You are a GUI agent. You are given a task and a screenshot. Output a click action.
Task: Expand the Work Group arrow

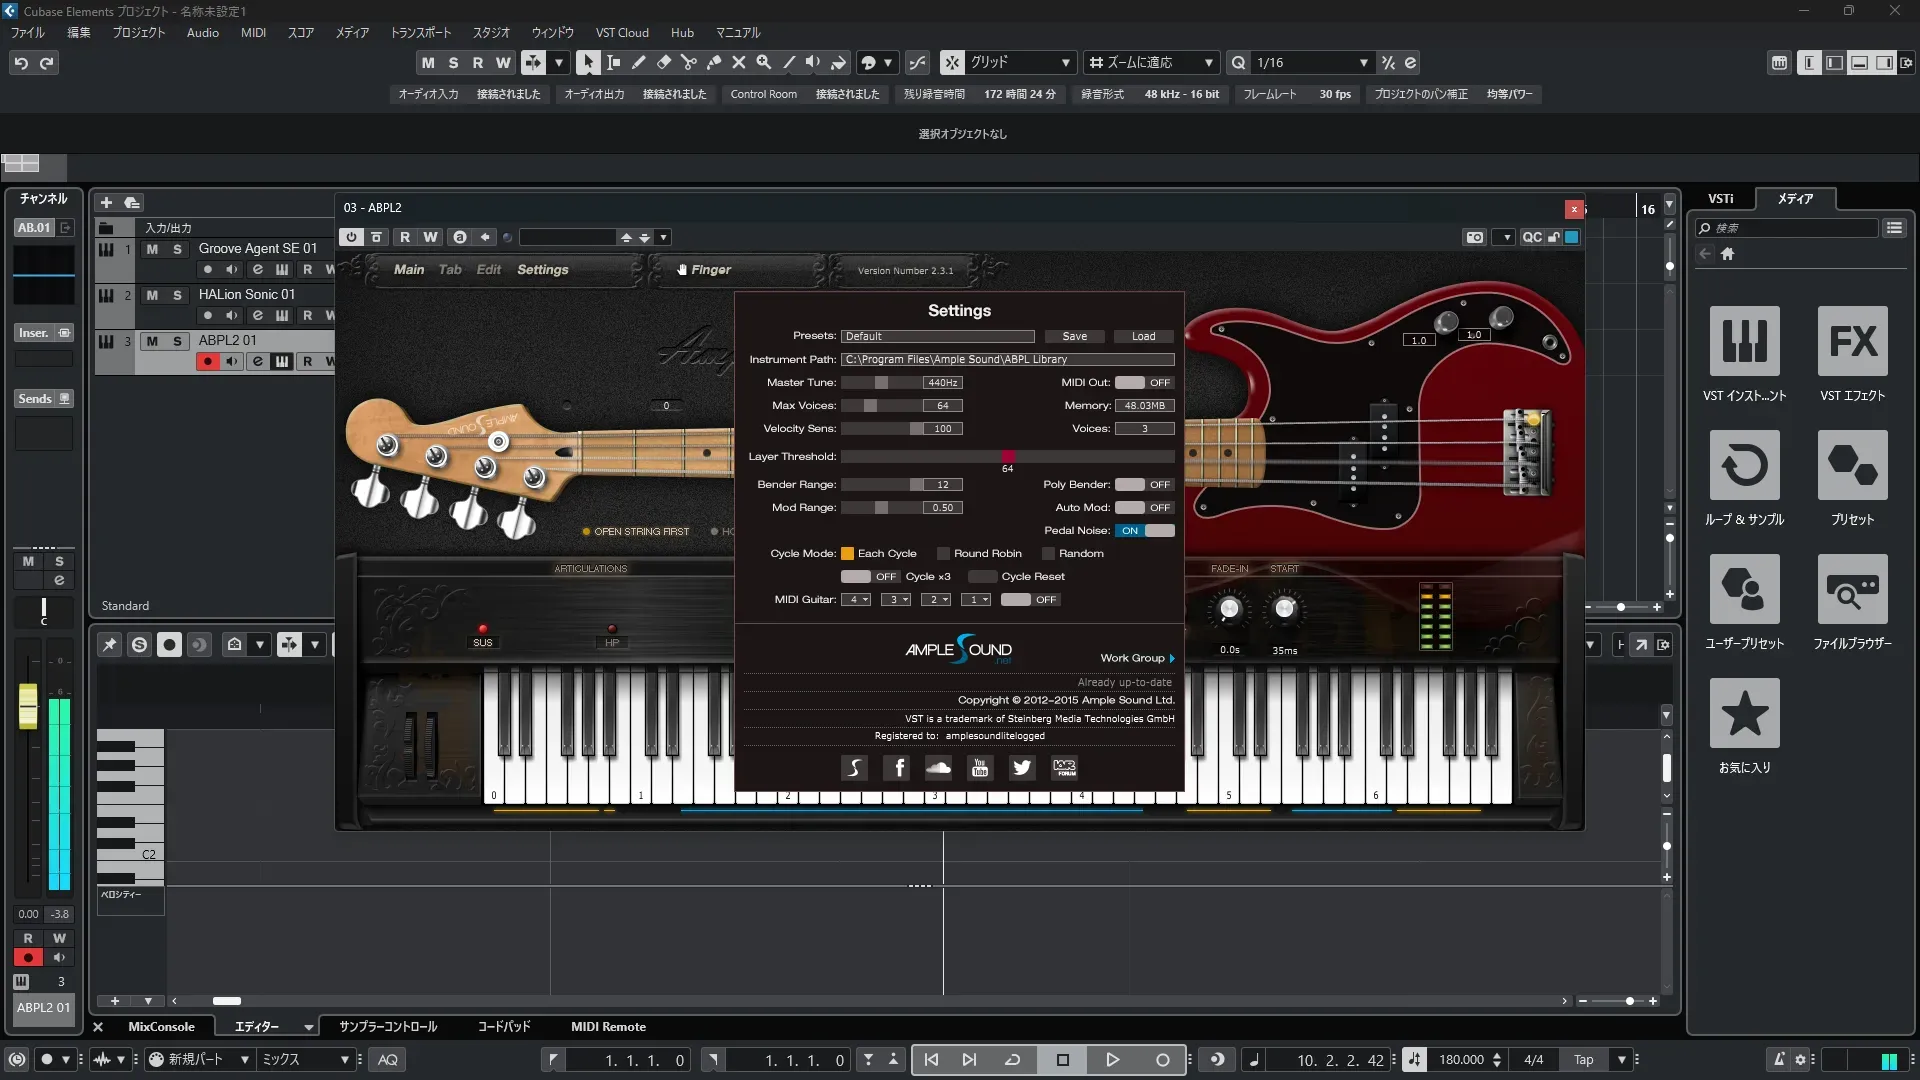pyautogui.click(x=1172, y=659)
